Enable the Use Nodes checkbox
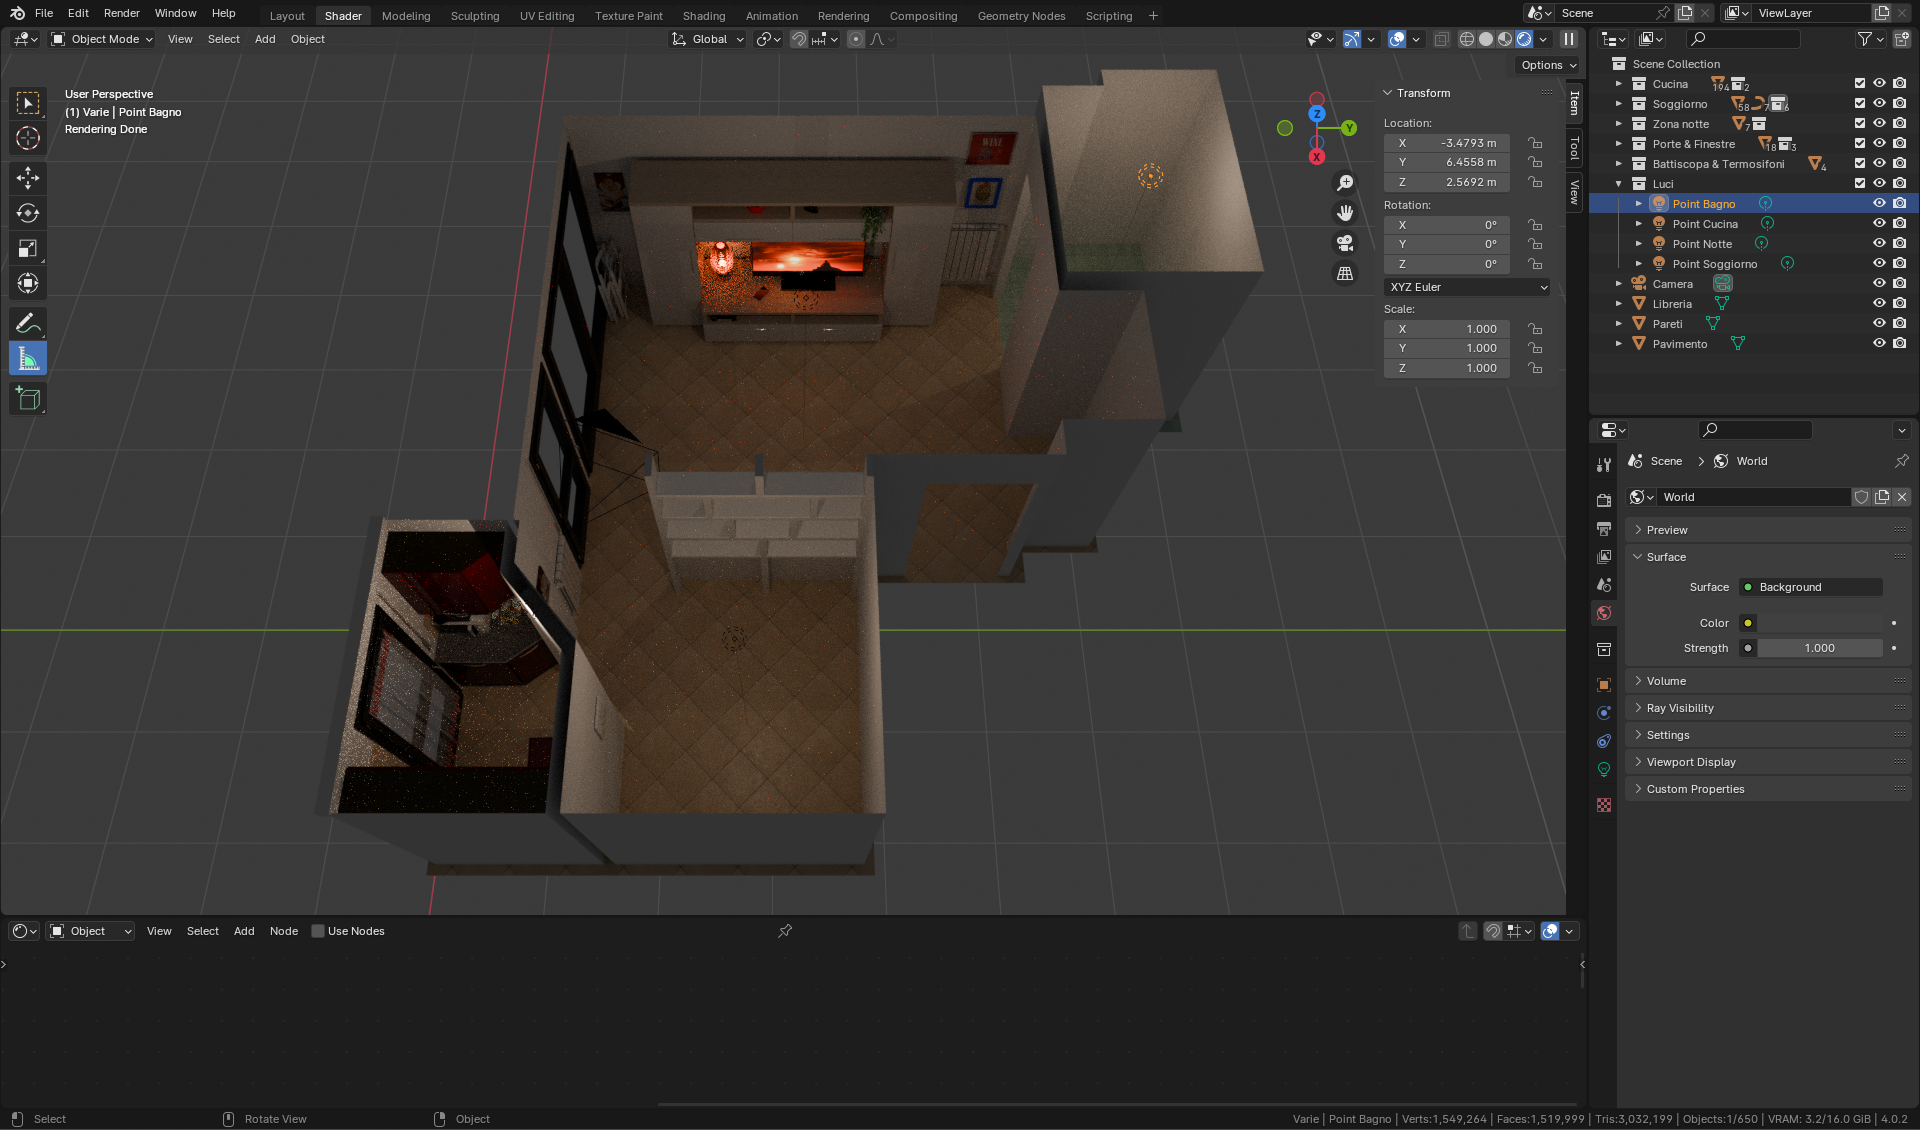 tap(318, 931)
